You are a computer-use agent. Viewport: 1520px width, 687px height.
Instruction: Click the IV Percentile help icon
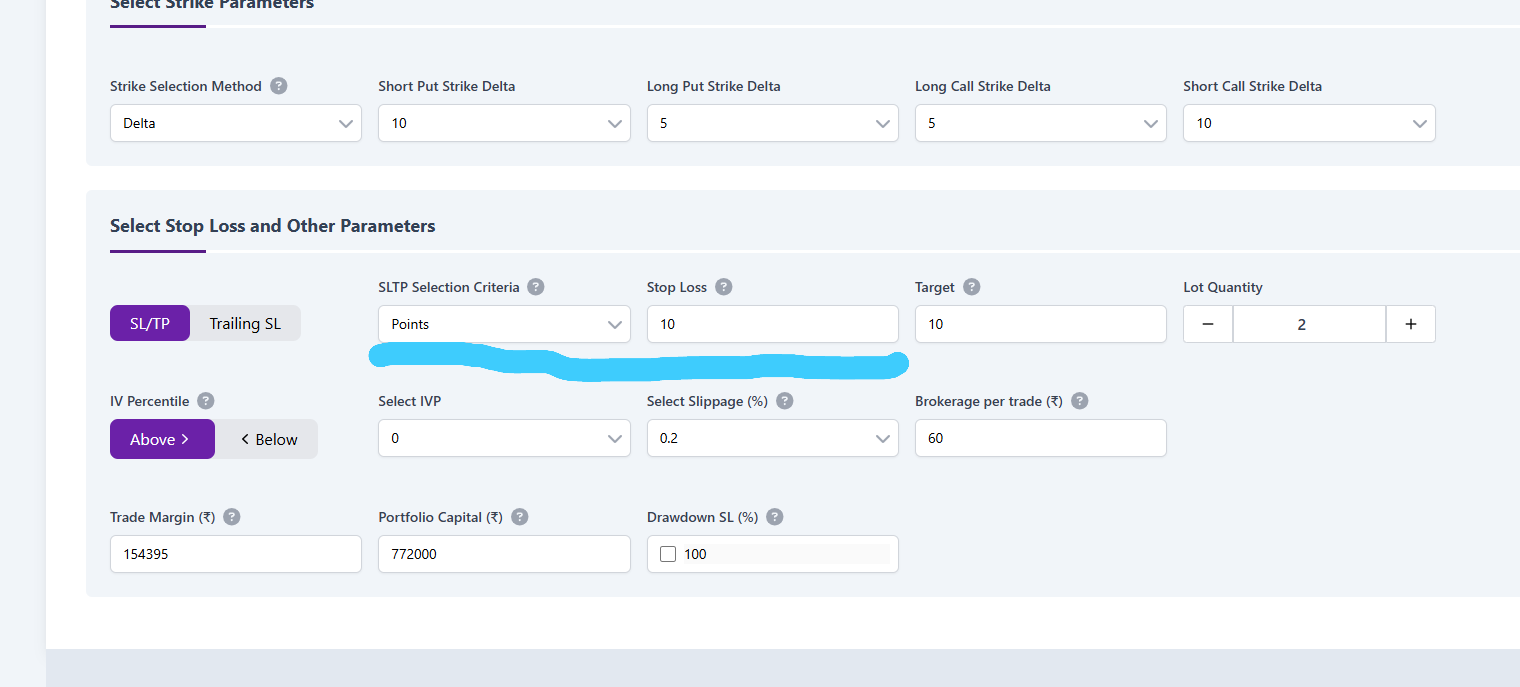click(206, 401)
